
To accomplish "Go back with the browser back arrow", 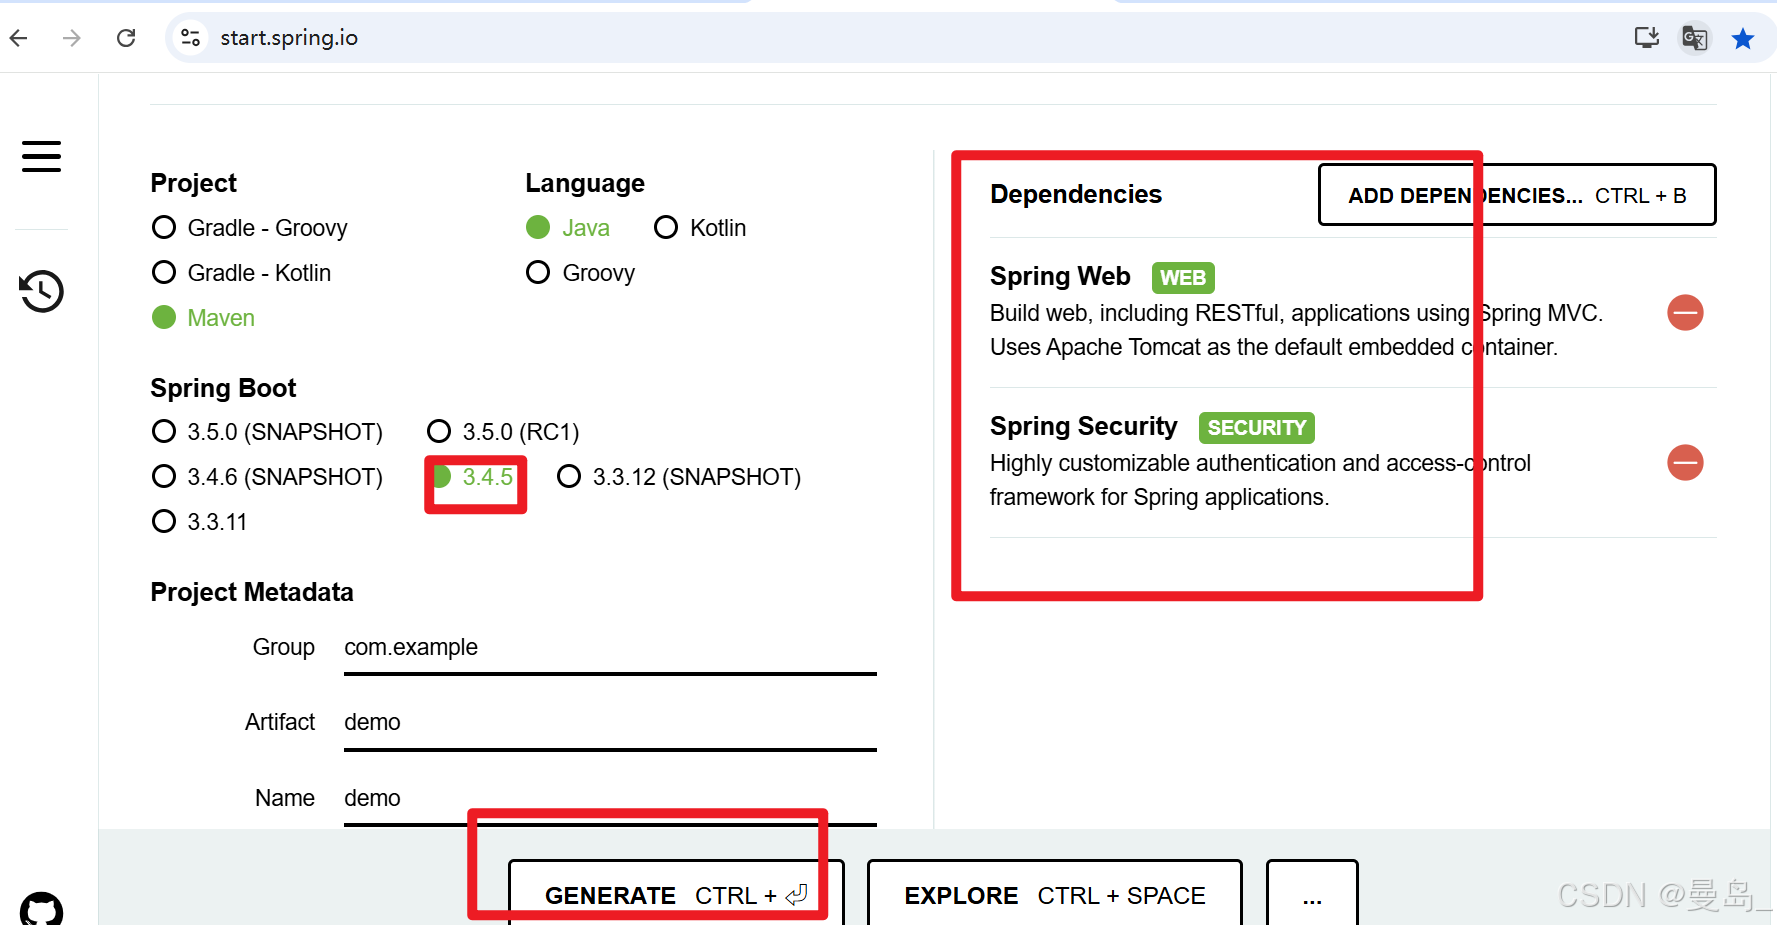I will [x=18, y=38].
